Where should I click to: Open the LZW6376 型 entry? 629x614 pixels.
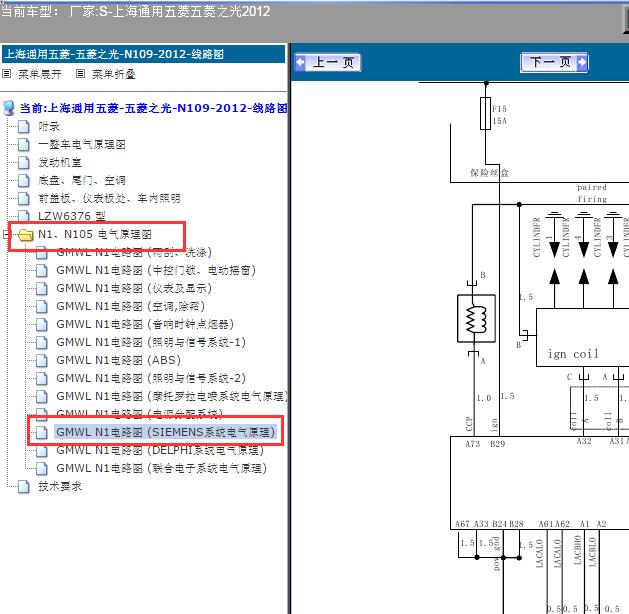[72, 216]
